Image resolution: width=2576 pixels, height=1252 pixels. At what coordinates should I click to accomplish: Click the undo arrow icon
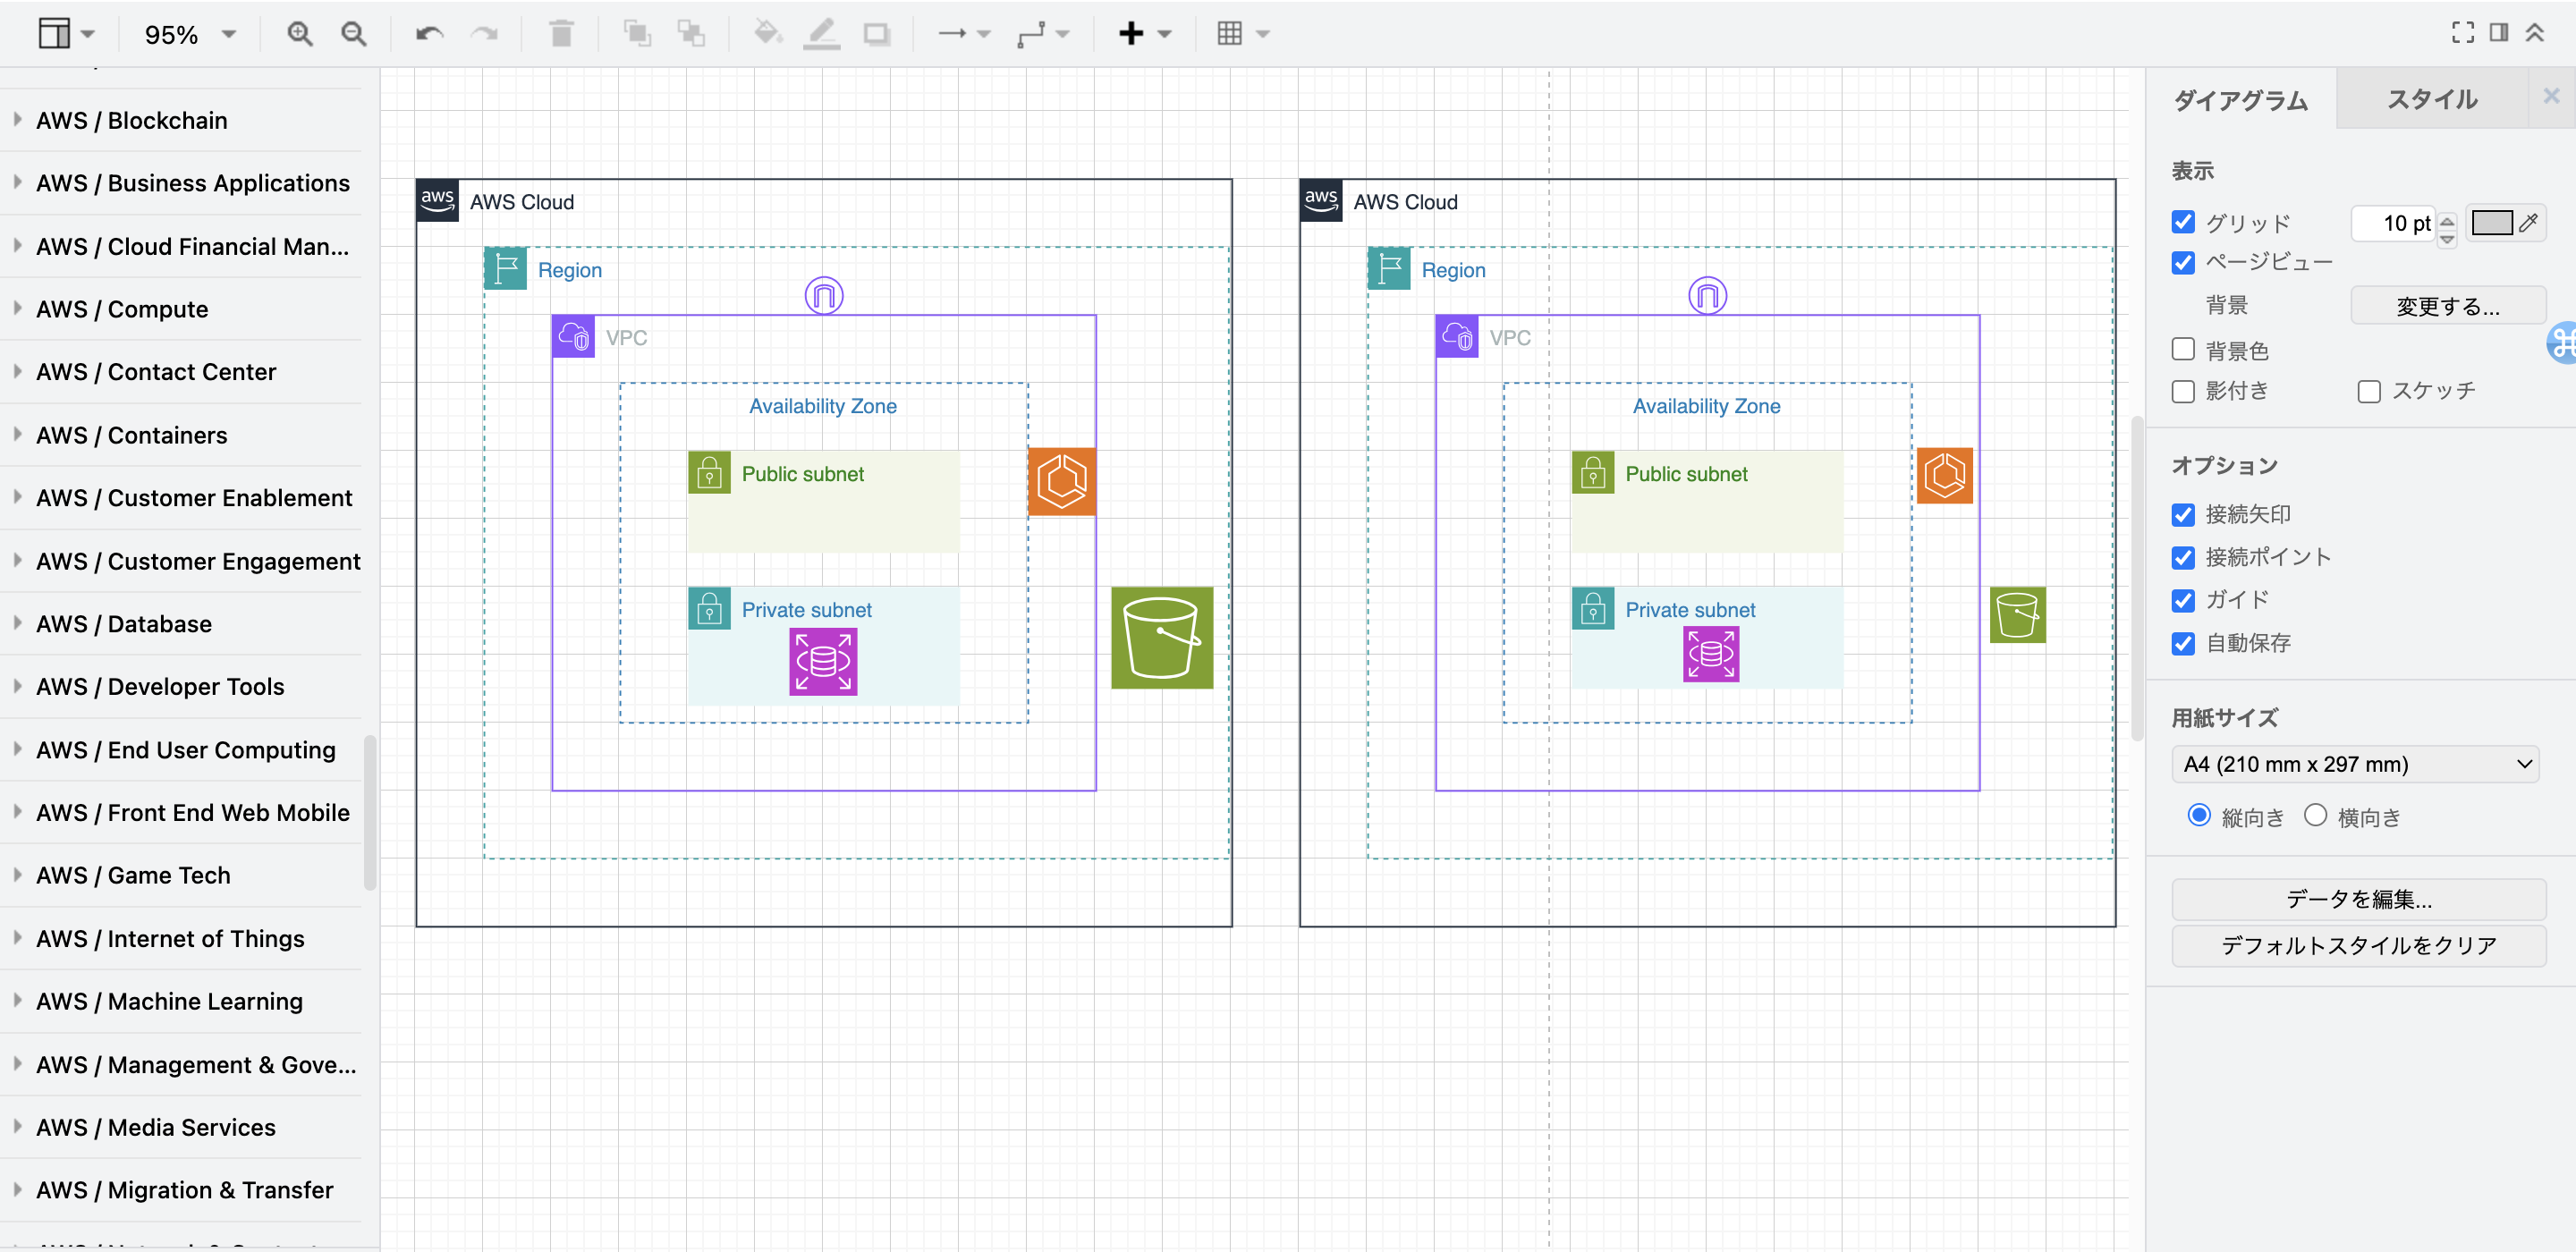coord(429,34)
